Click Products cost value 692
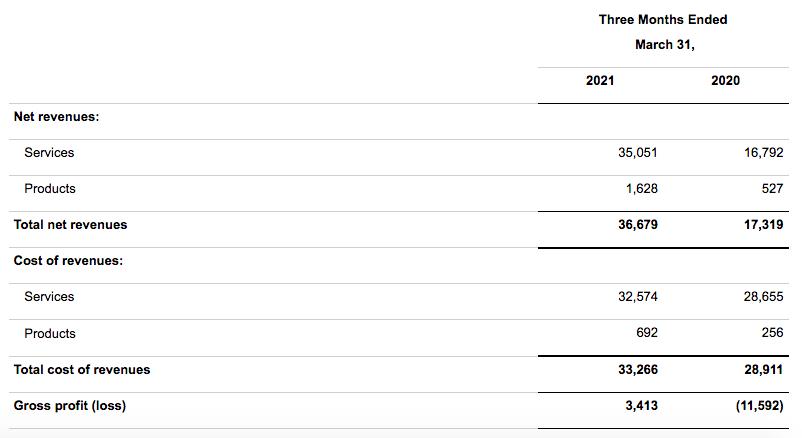The width and height of the screenshot is (802, 438). (647, 333)
